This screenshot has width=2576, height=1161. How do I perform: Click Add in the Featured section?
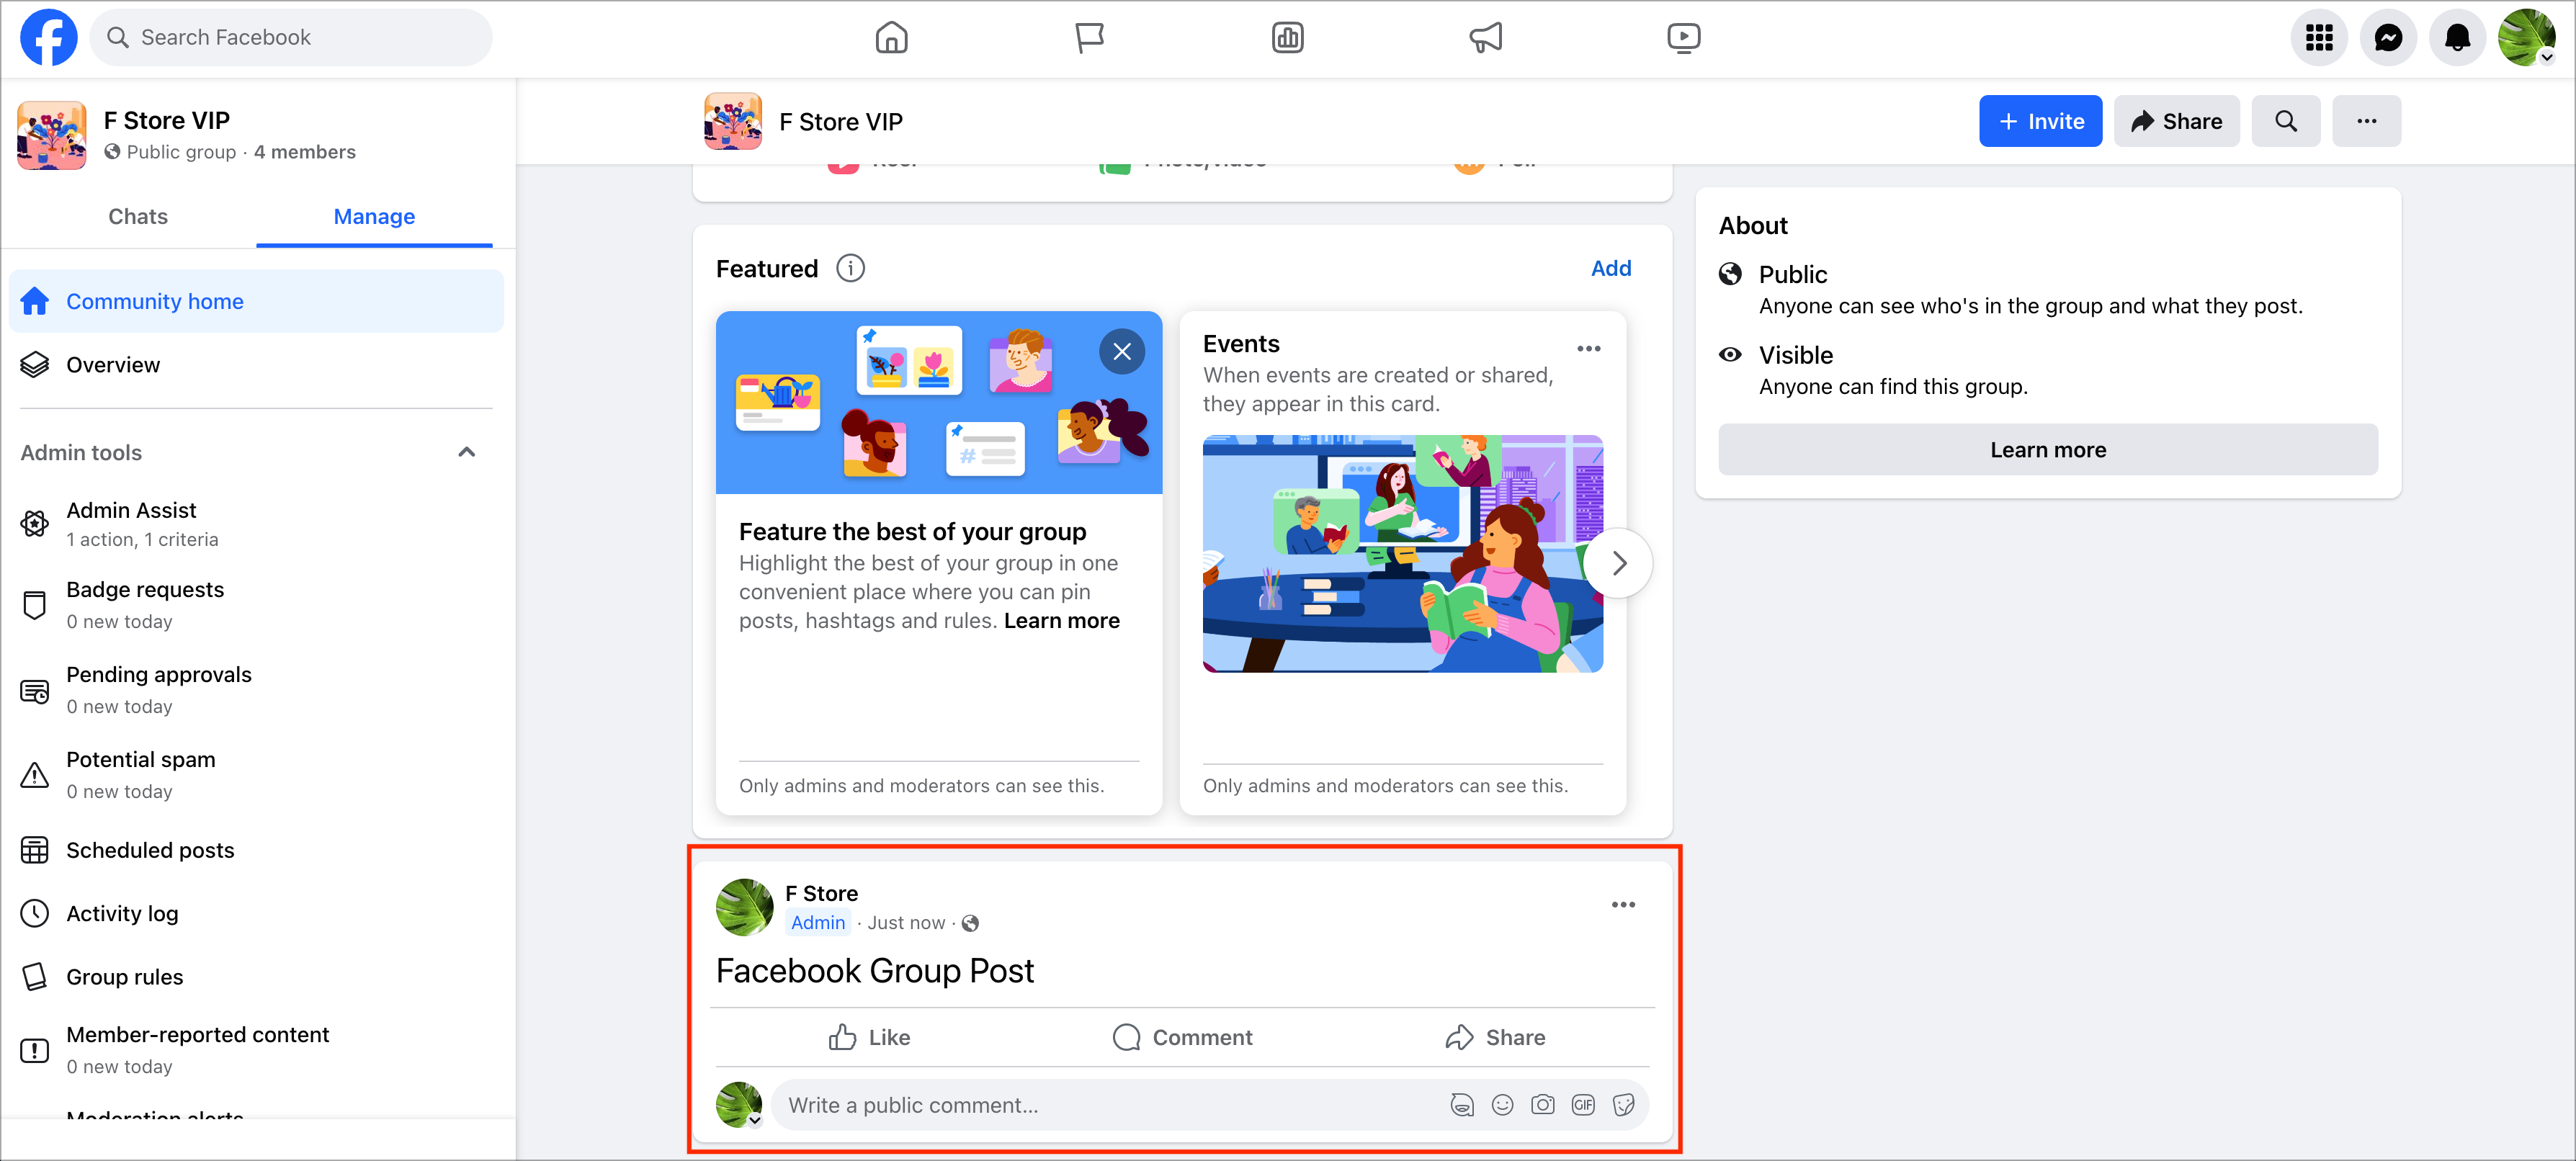tap(1610, 268)
